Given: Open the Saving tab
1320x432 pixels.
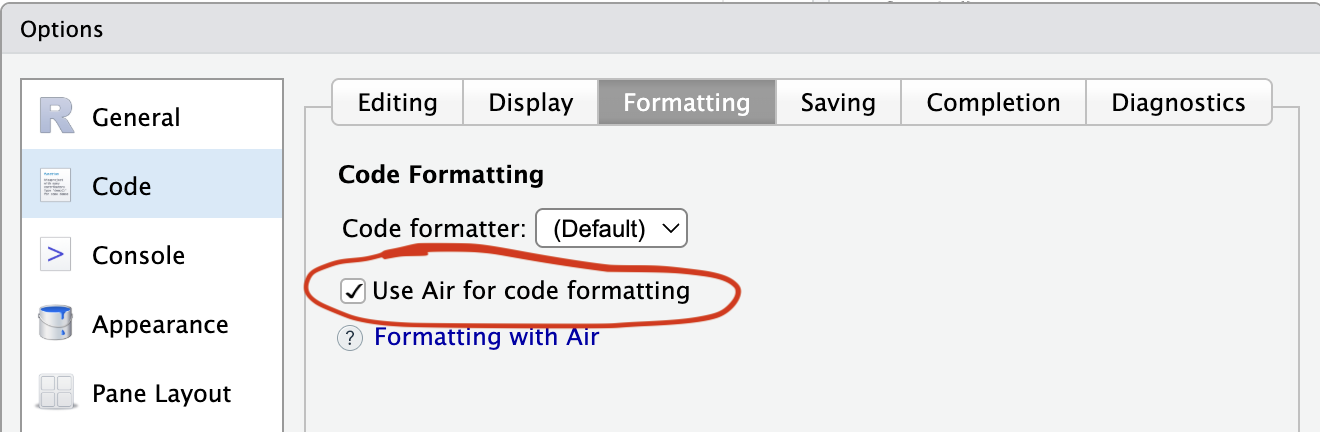Looking at the screenshot, I should click(838, 103).
